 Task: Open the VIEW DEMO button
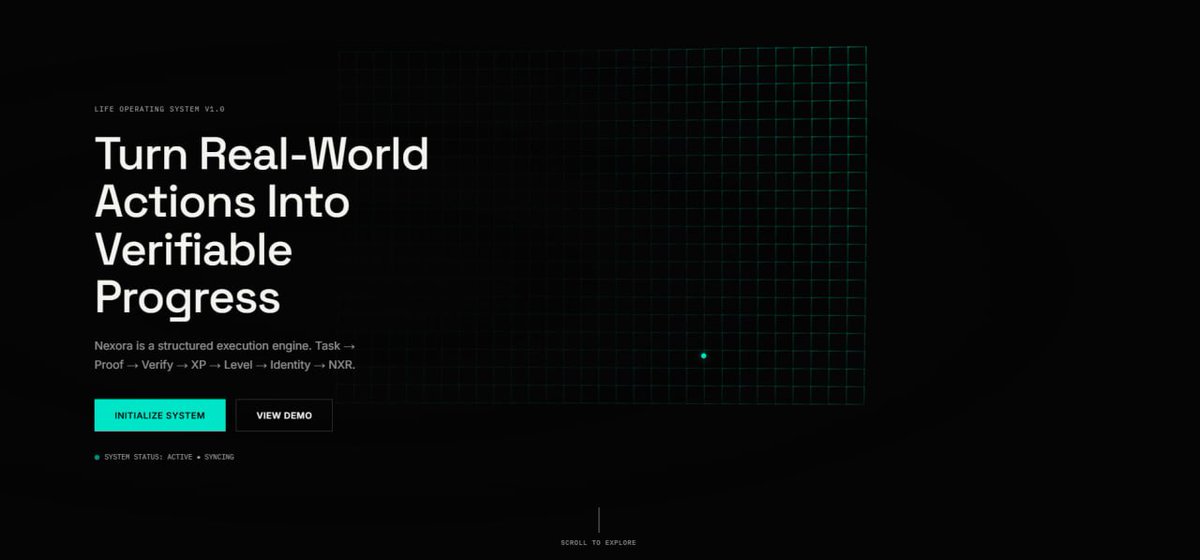(284, 415)
